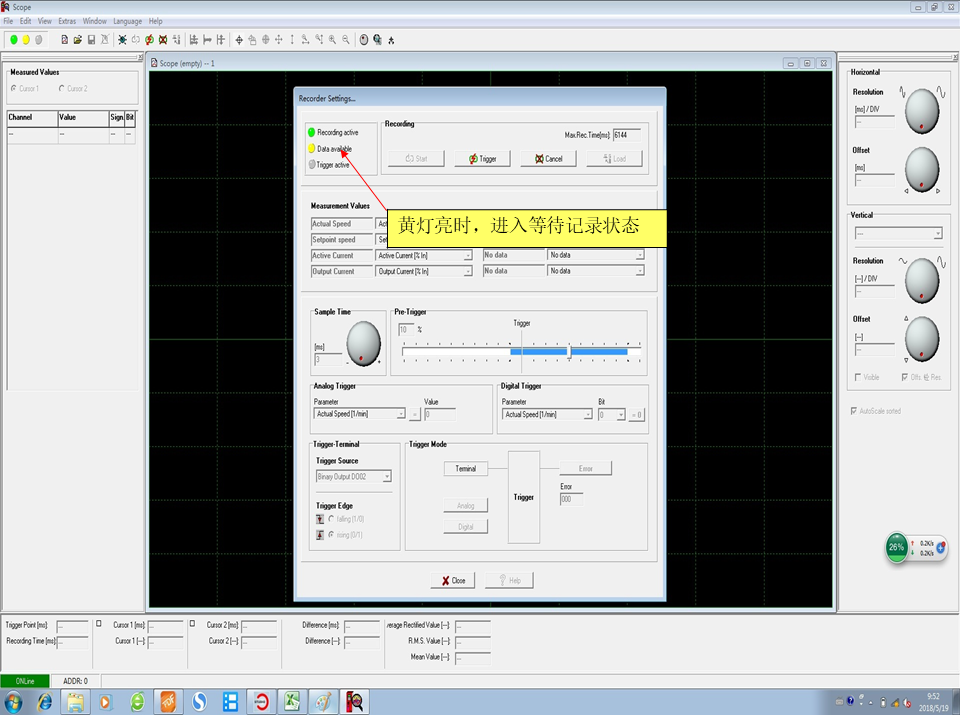Open the Digital Trigger parameter dropdown
Screen dimensions: 960x720
pos(588,414)
